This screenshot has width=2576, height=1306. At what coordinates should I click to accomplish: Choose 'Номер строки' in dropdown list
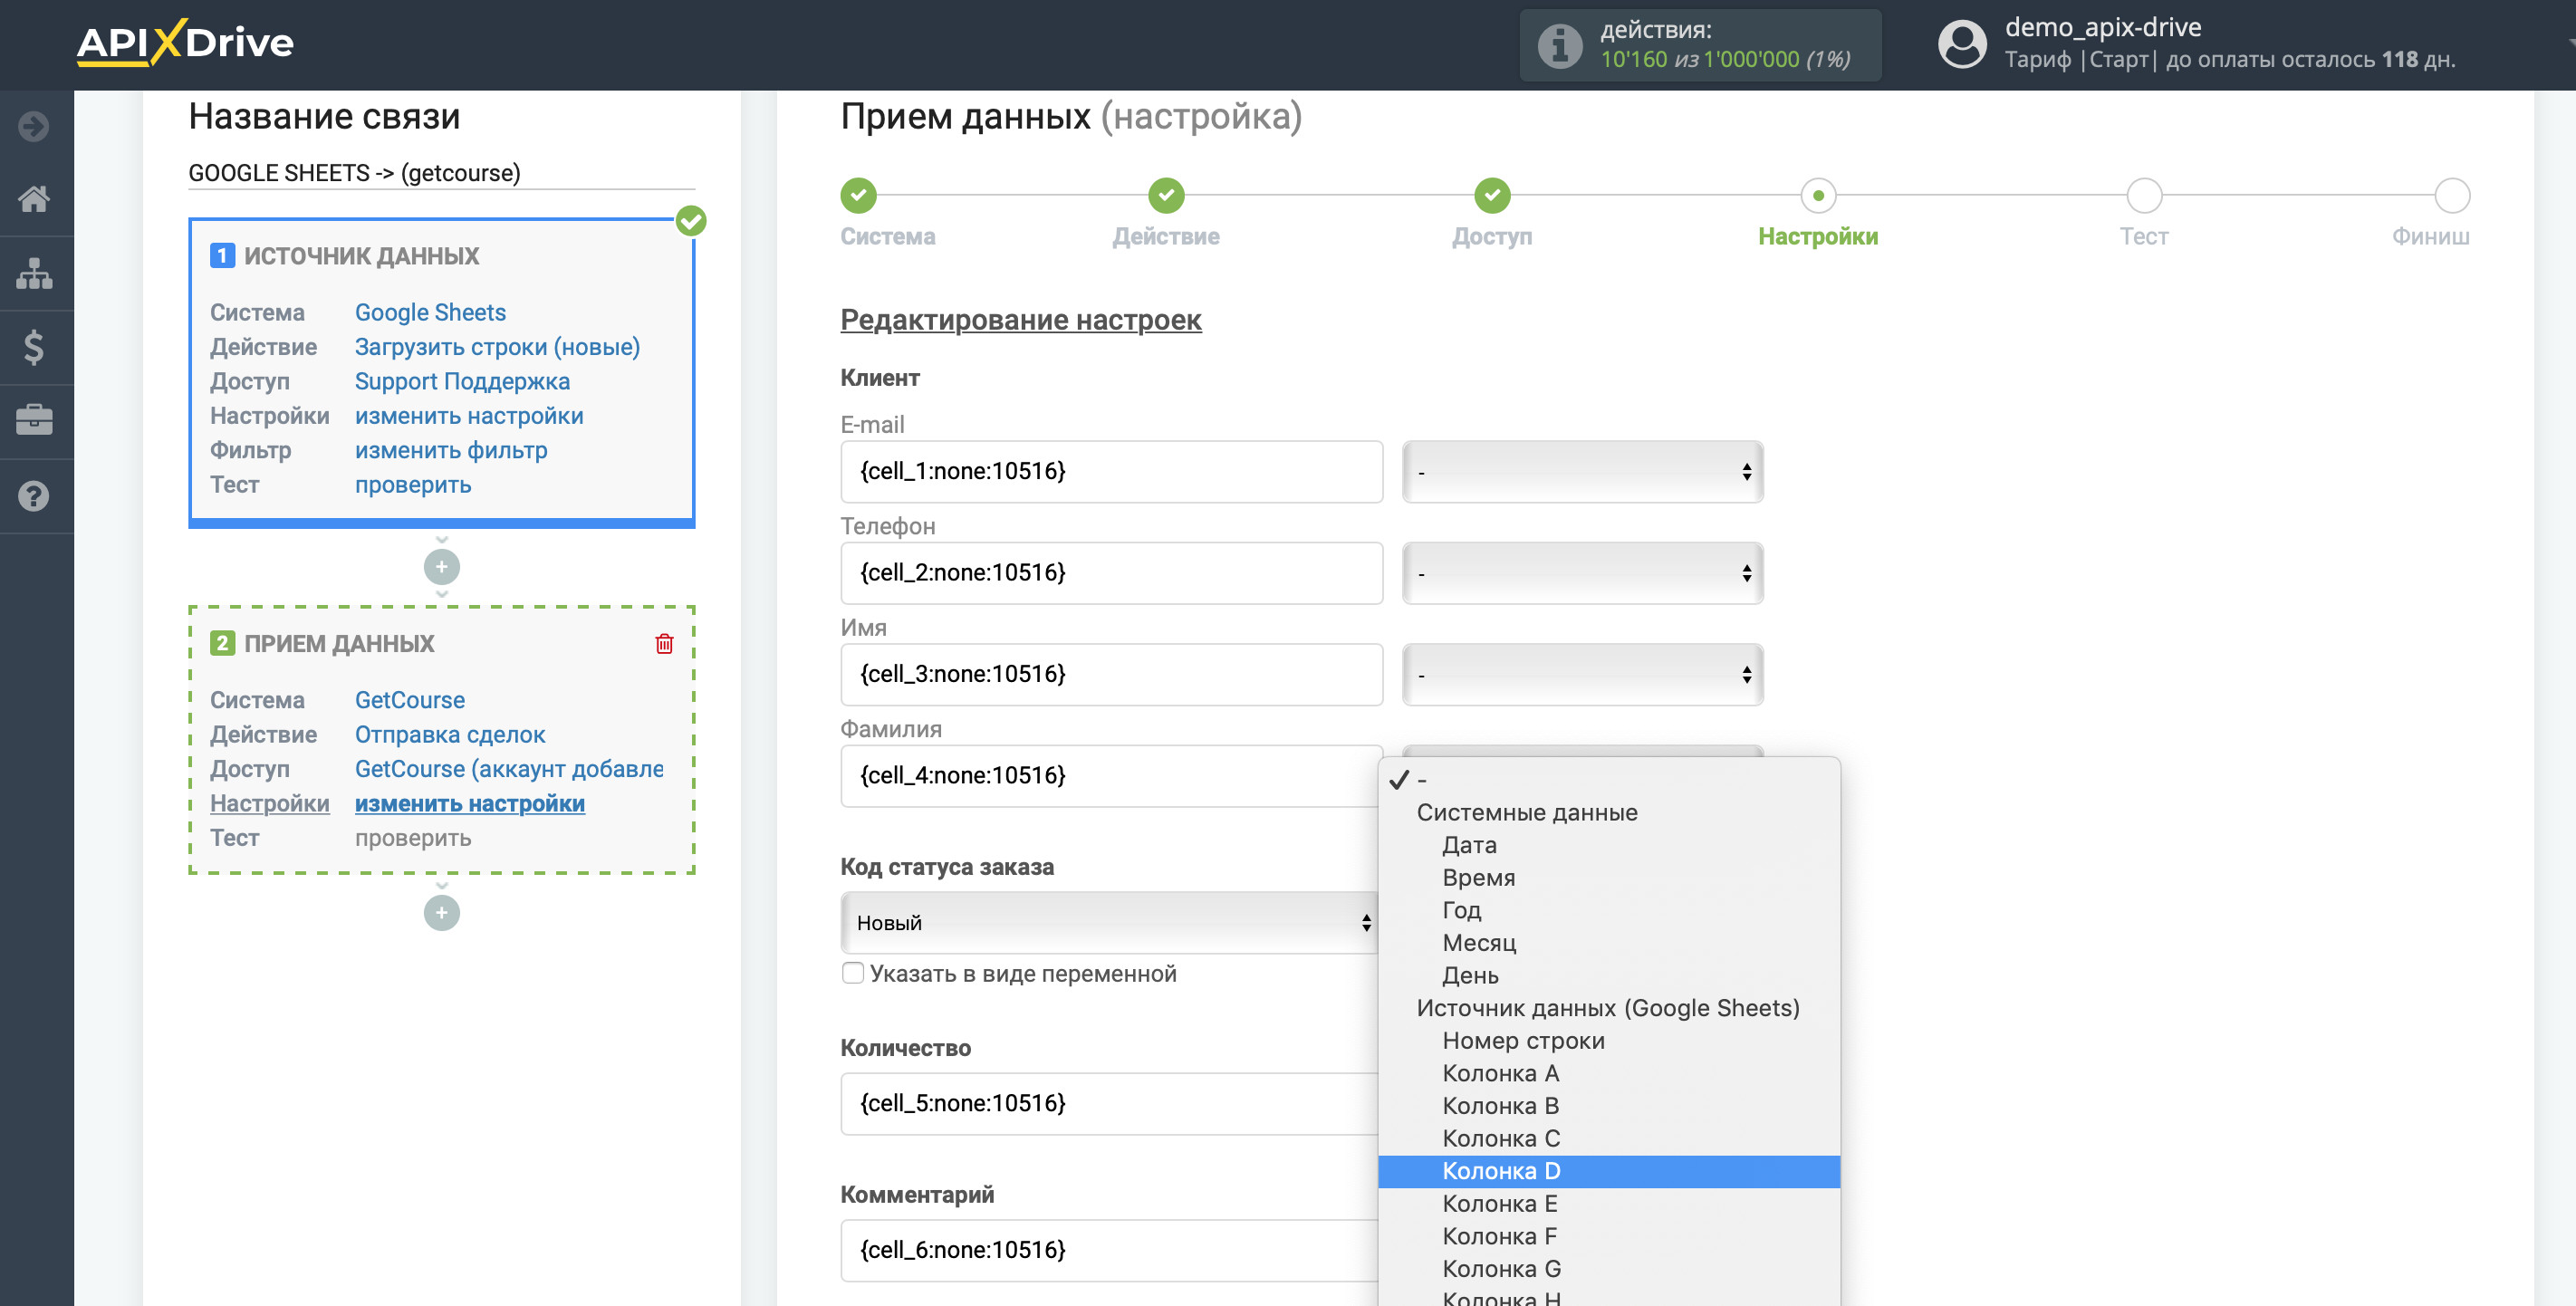click(1523, 1041)
